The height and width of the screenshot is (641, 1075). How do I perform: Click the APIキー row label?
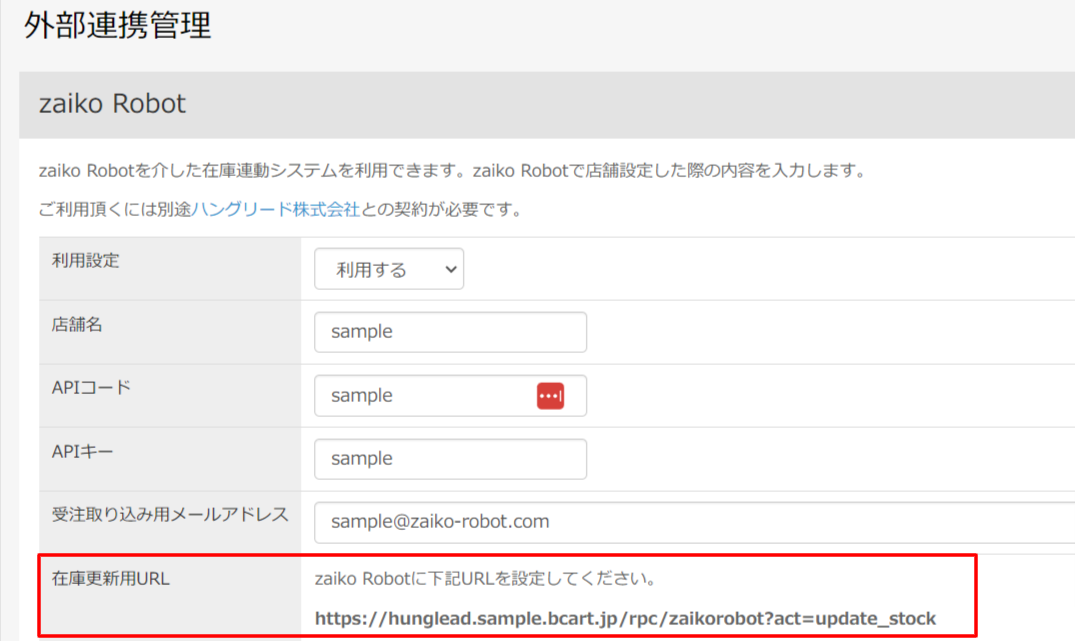pos(82,451)
